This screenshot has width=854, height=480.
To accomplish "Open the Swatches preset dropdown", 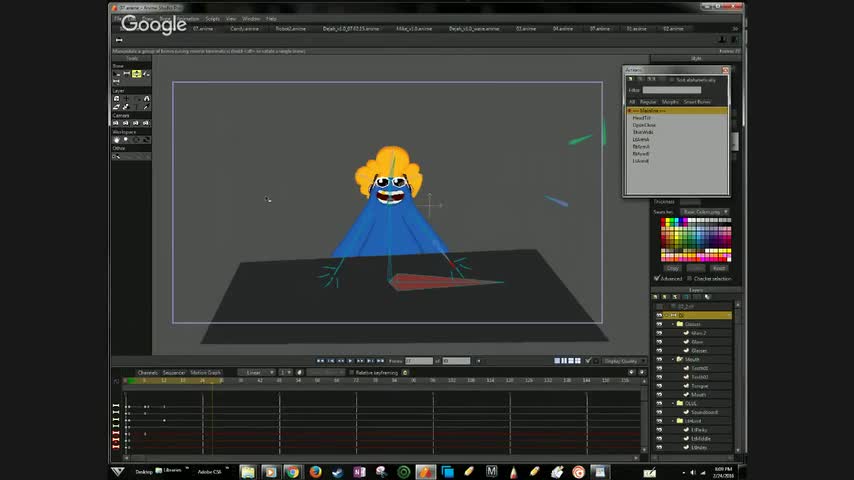I will tap(705, 212).
